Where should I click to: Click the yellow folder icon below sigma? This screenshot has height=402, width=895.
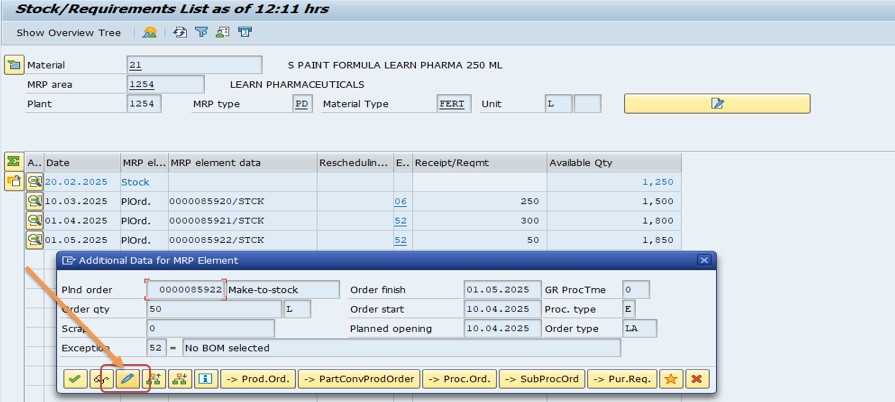tap(14, 182)
